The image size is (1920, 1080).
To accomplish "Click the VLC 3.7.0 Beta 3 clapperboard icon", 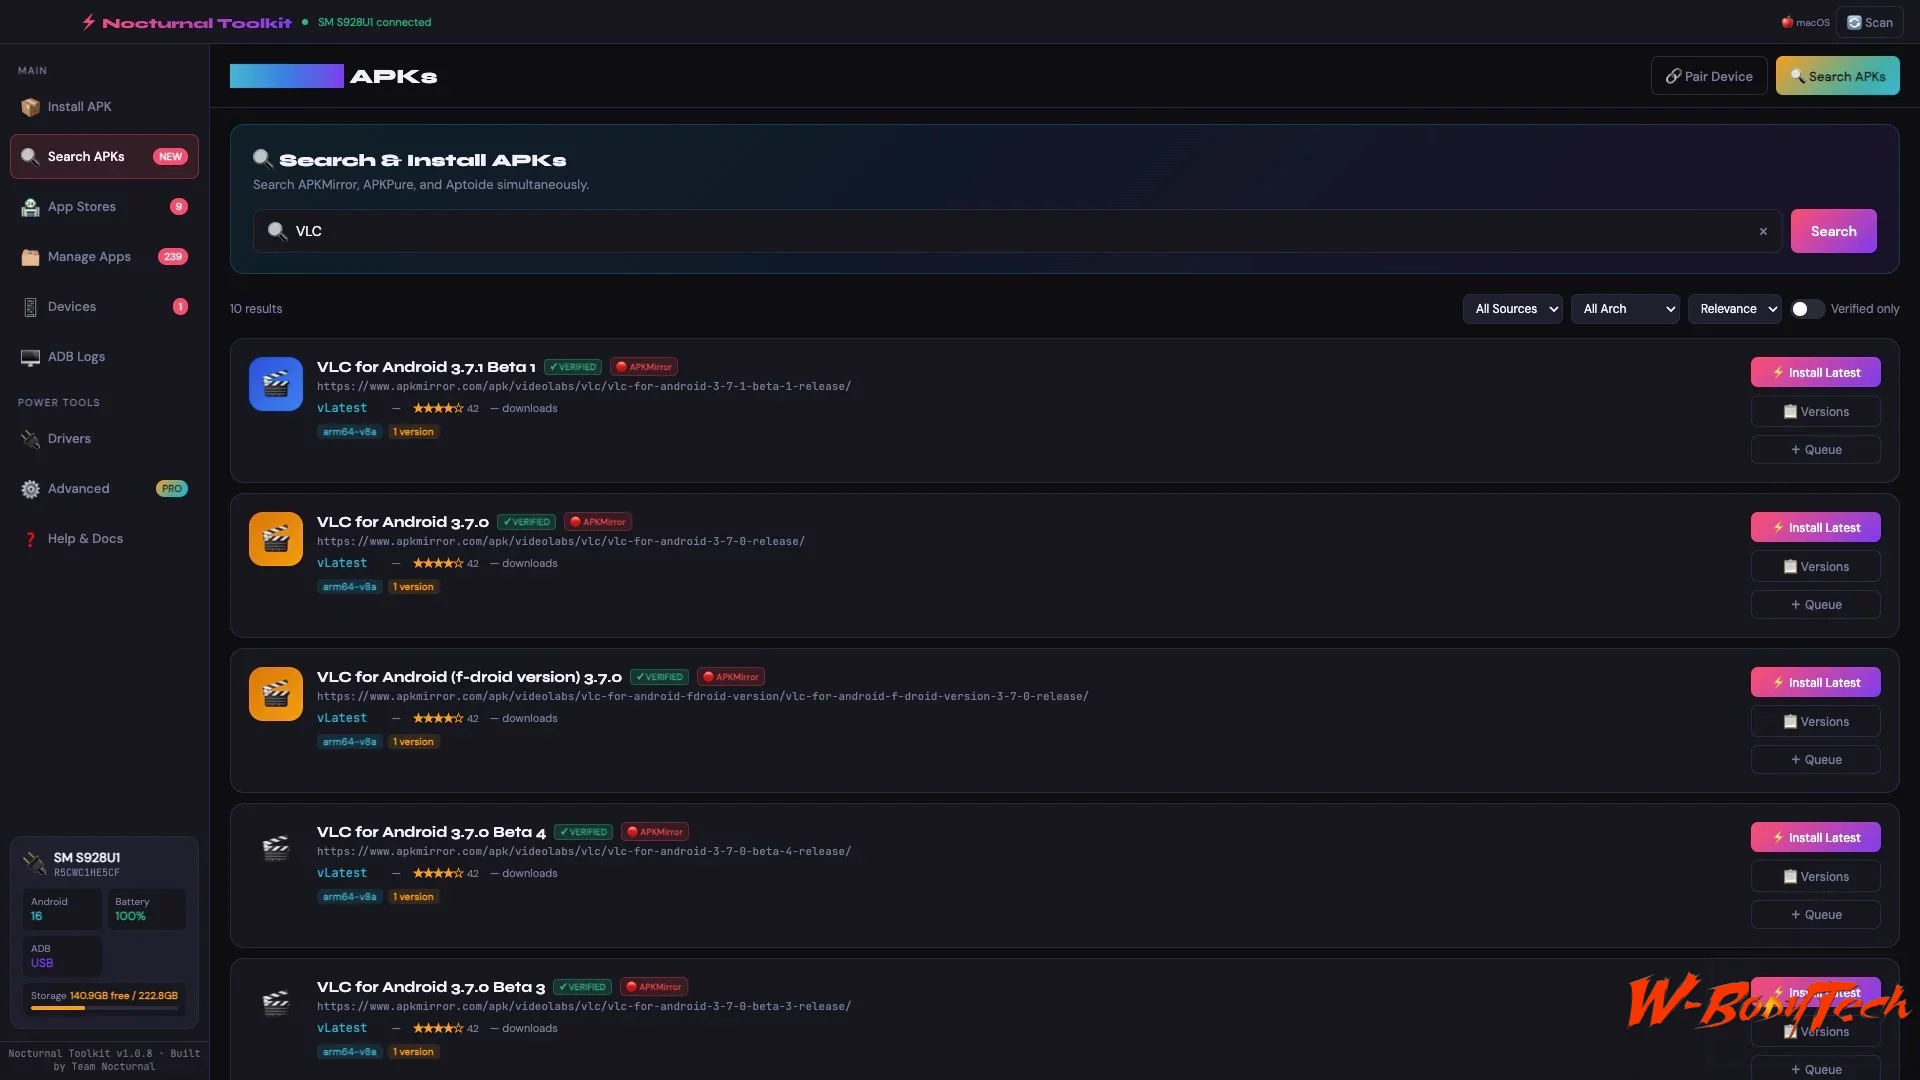I will [276, 1003].
